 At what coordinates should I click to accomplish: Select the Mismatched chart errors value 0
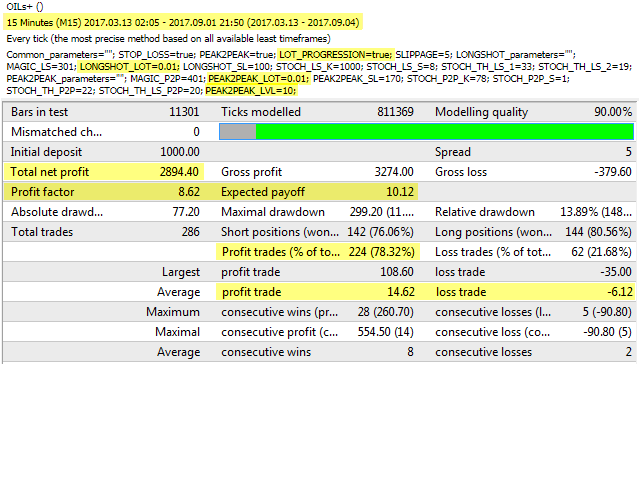(x=196, y=132)
